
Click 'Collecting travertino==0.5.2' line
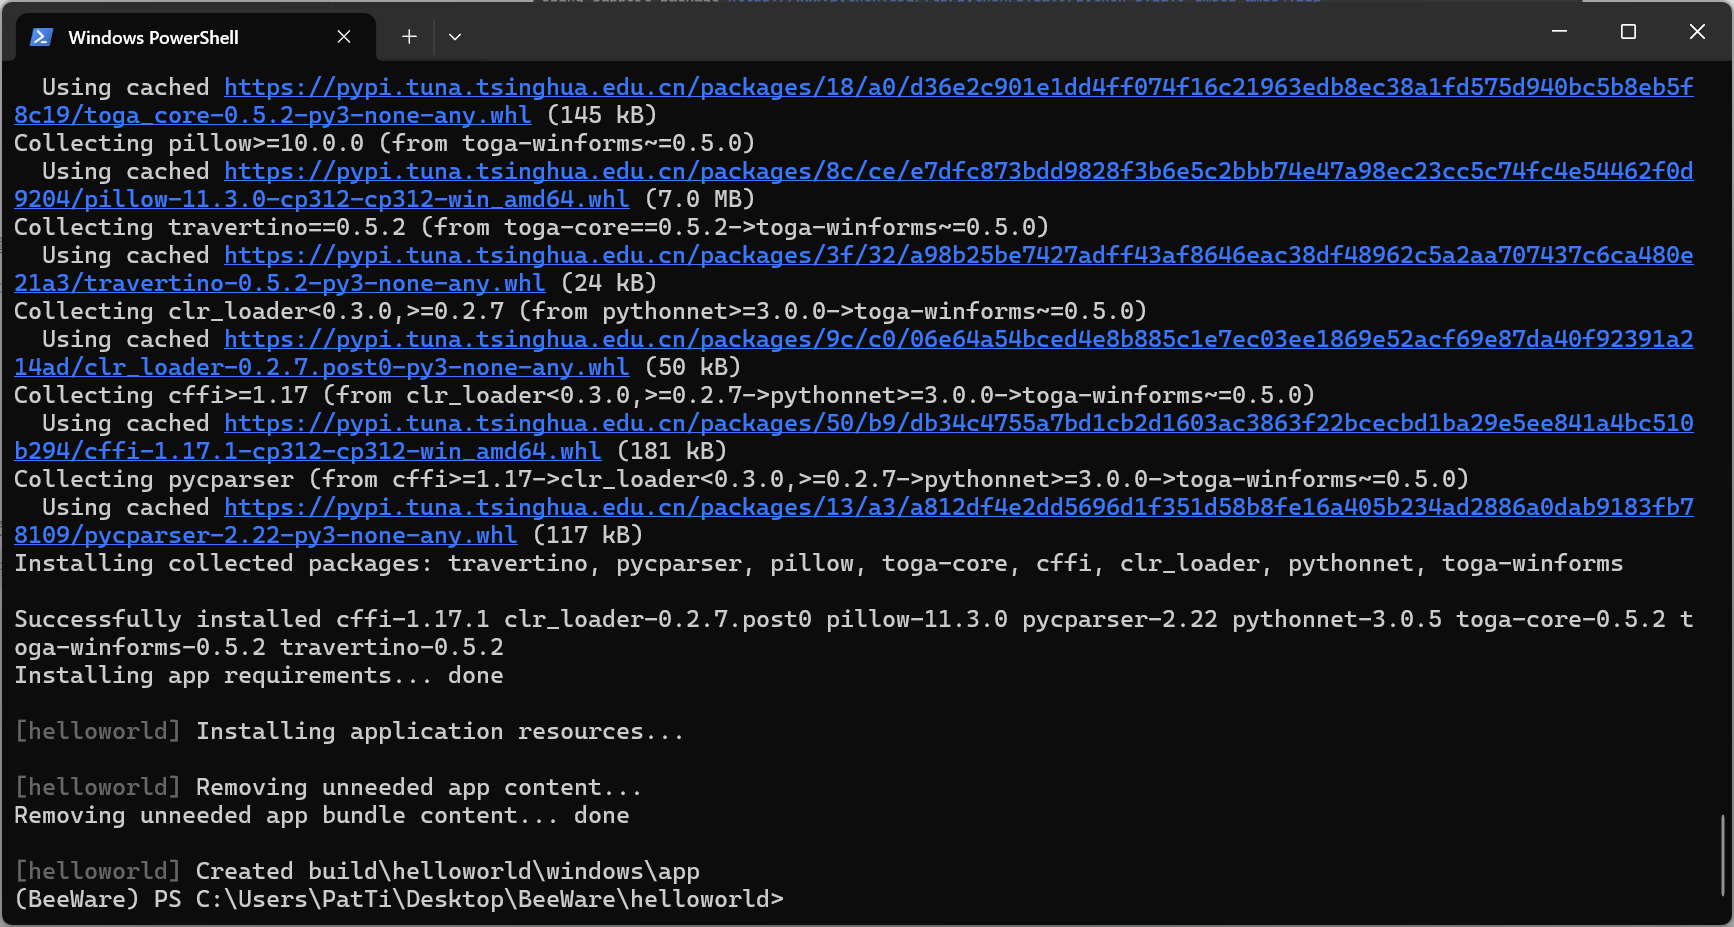pos(532,227)
